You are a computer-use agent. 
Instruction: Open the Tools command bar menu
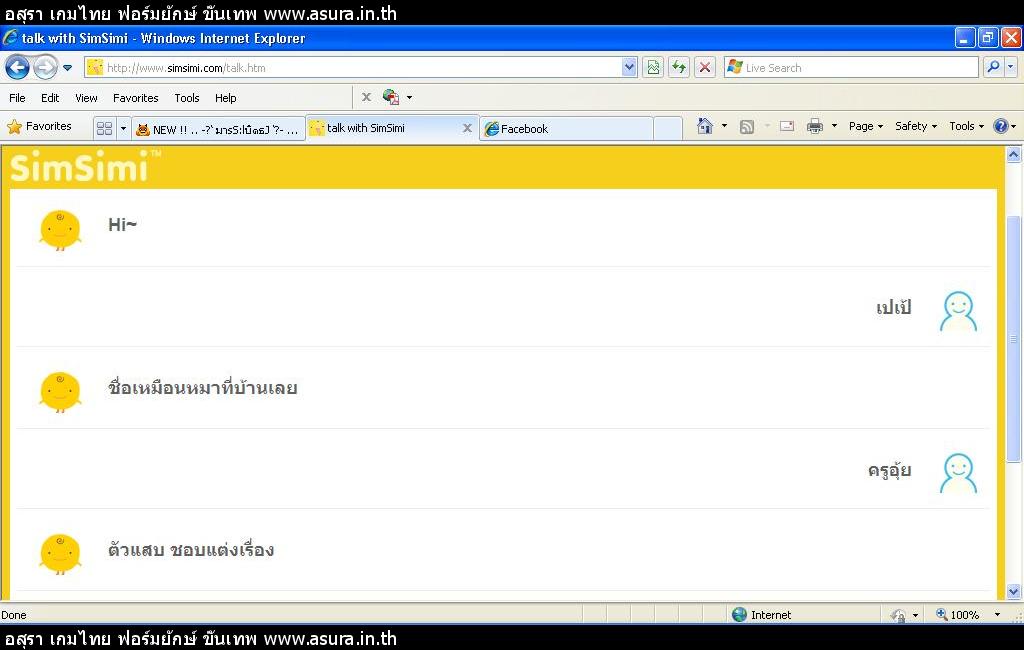tap(967, 126)
